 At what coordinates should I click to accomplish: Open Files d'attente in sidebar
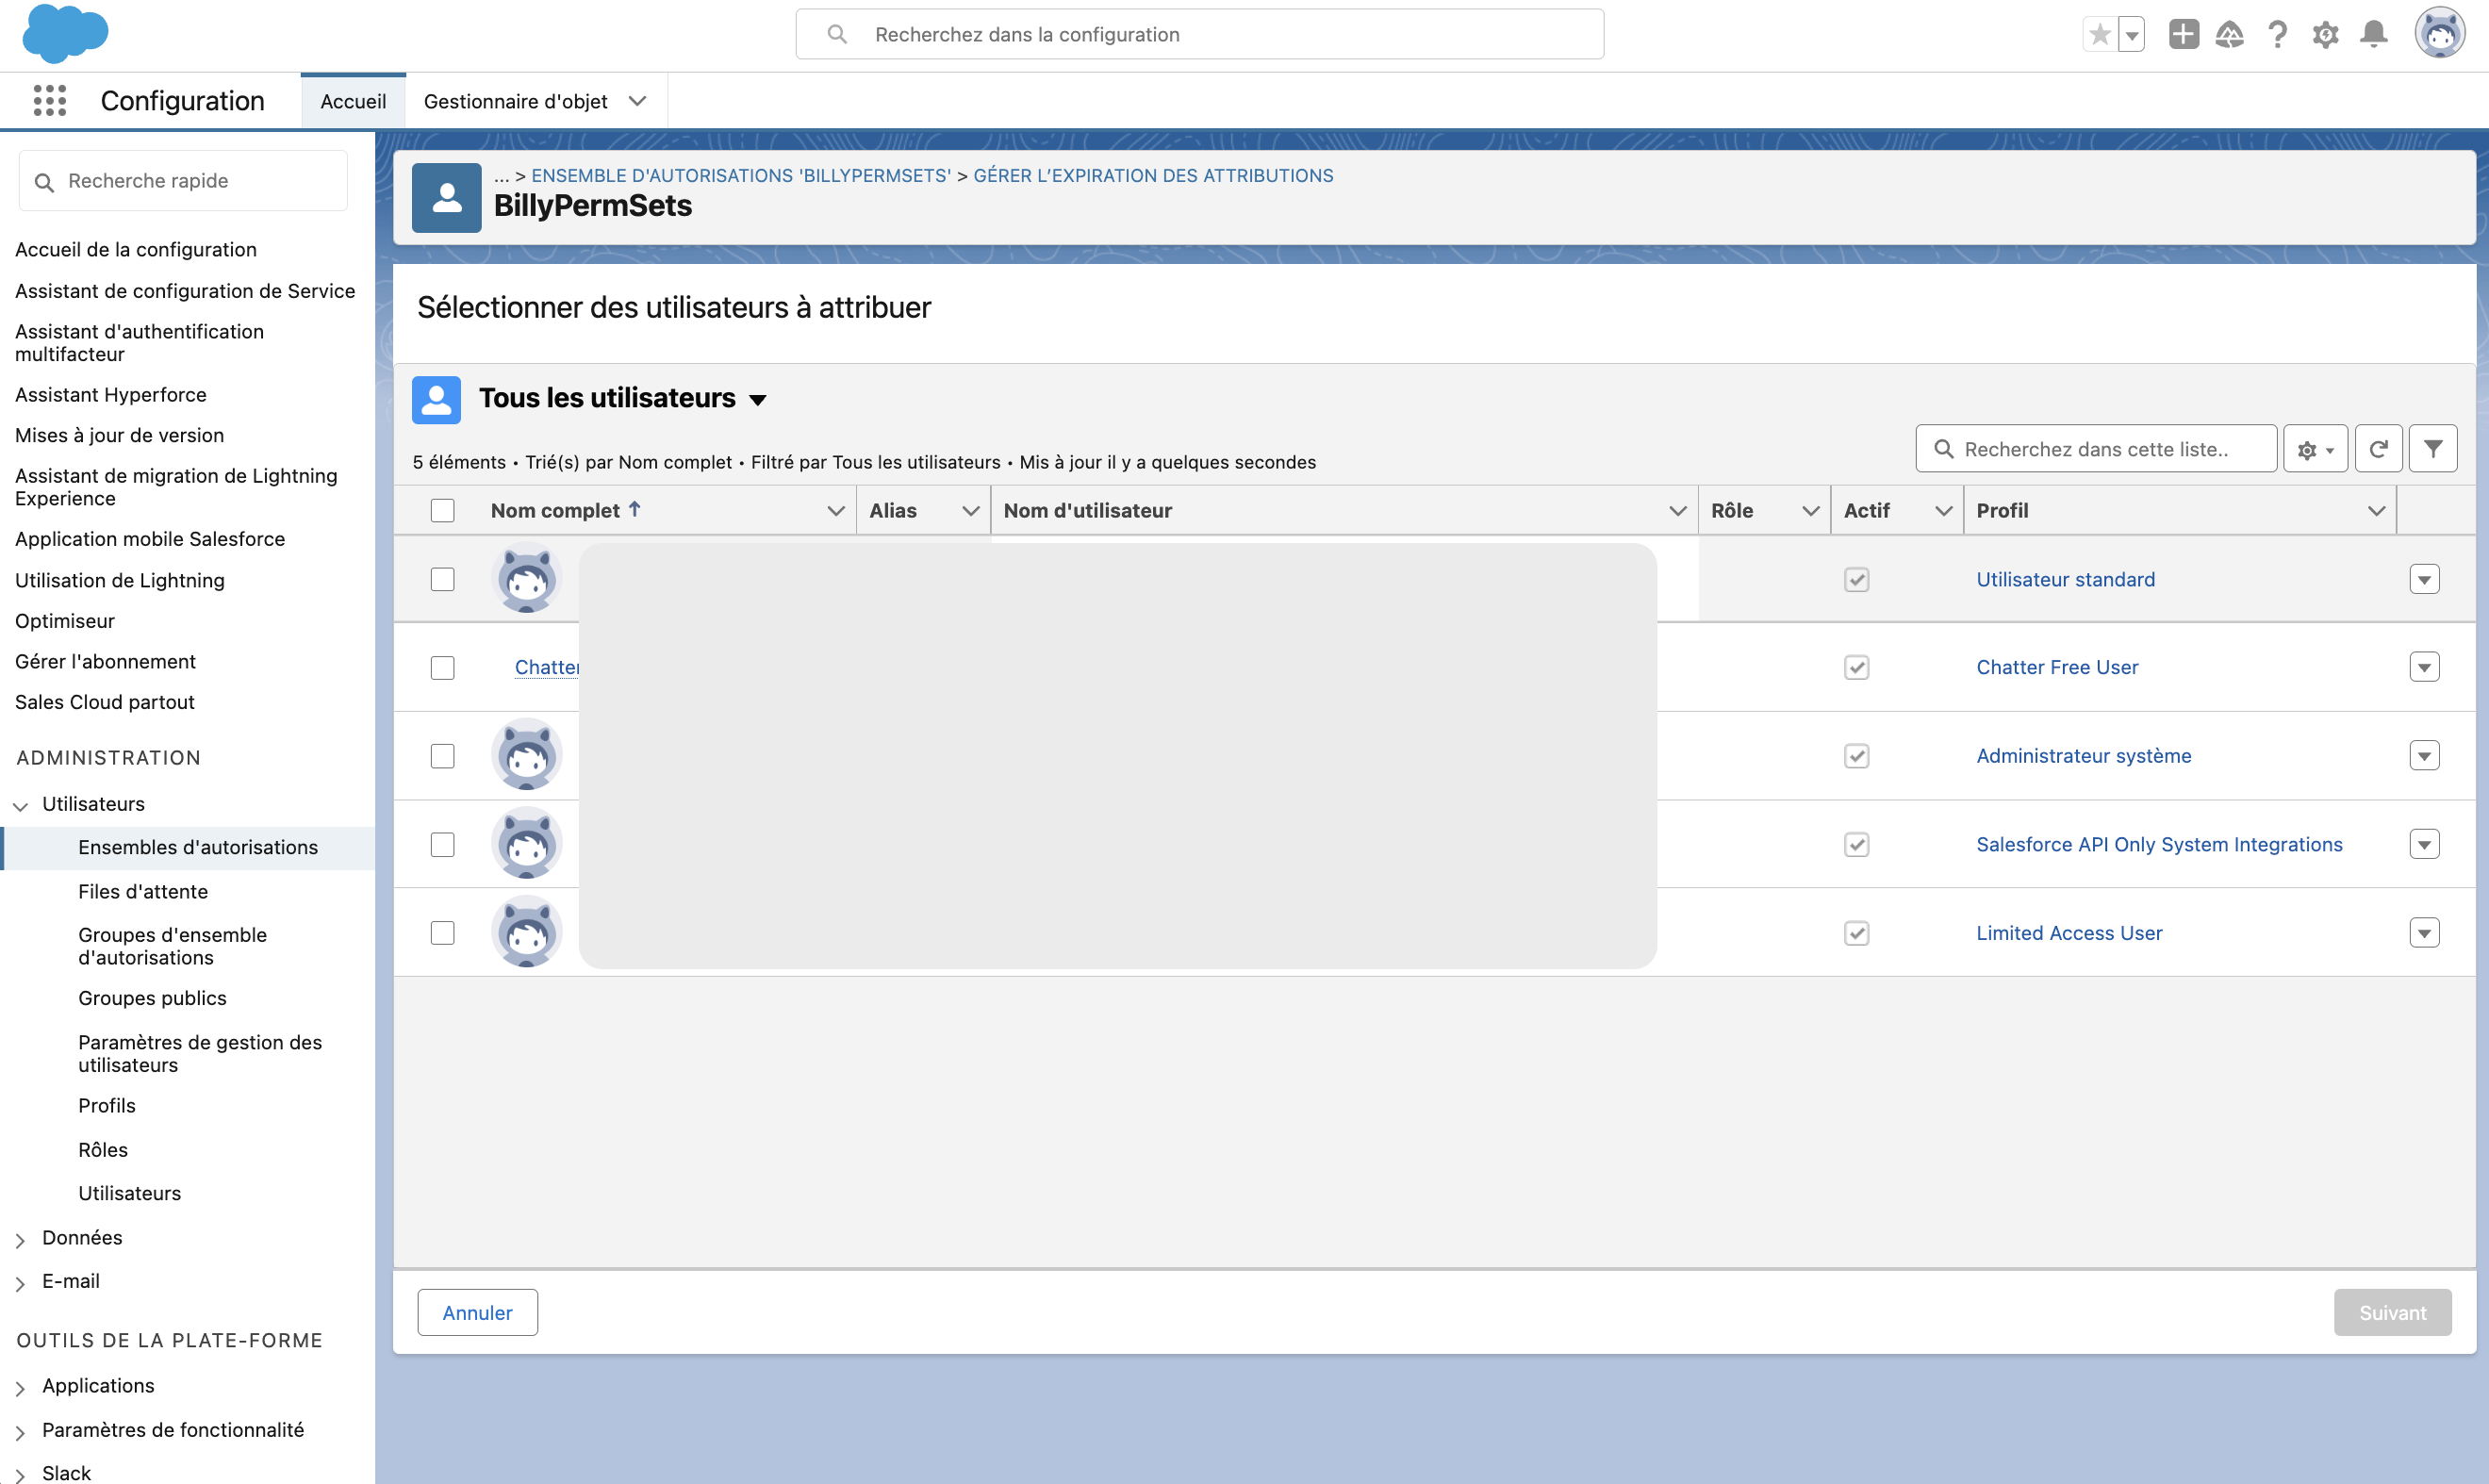coord(143,891)
